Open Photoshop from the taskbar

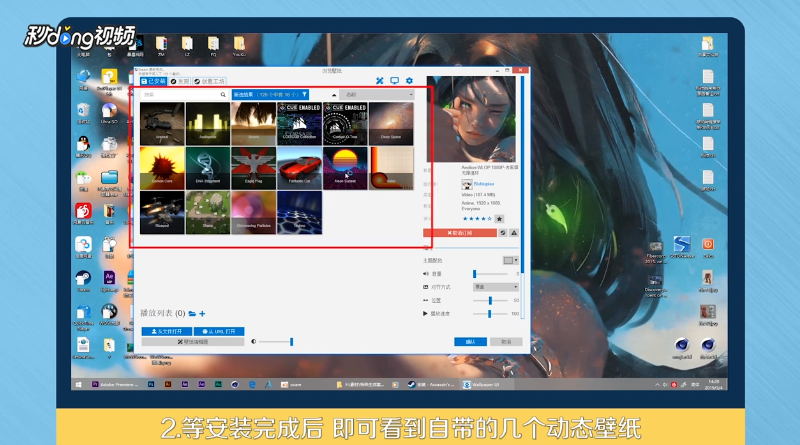(151, 384)
